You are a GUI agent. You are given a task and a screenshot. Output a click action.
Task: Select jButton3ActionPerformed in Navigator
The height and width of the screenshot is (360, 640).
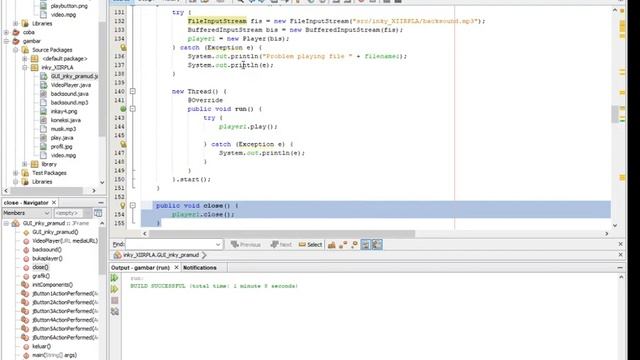coord(65,311)
